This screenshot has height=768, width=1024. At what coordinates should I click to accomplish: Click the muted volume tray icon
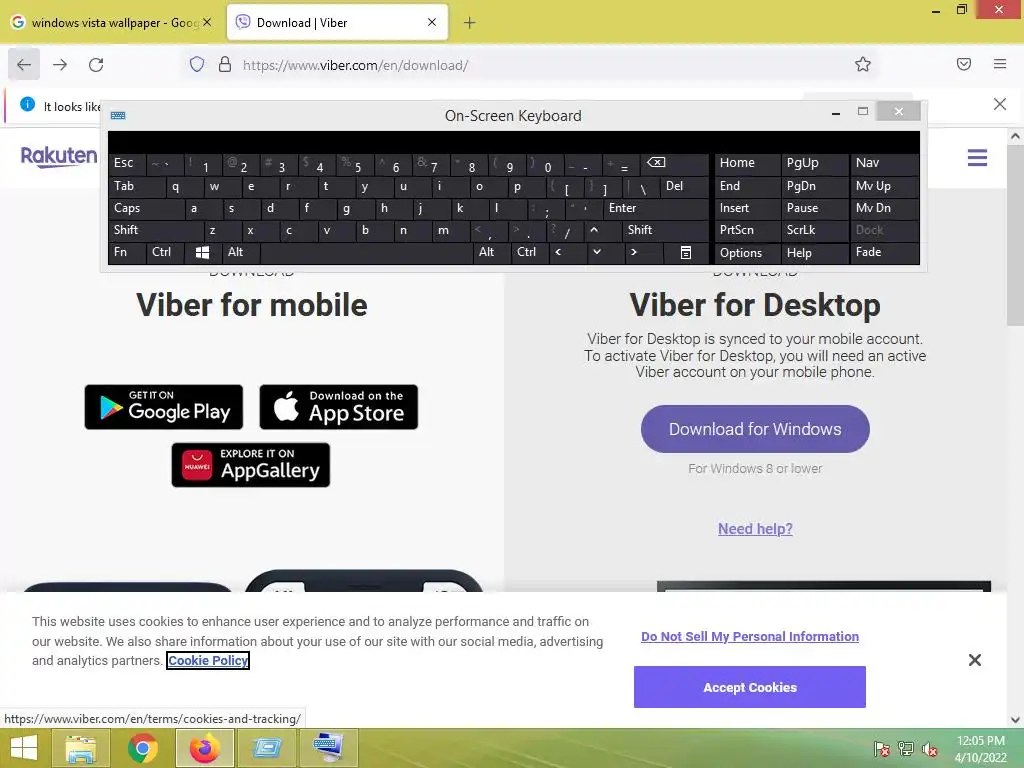930,749
